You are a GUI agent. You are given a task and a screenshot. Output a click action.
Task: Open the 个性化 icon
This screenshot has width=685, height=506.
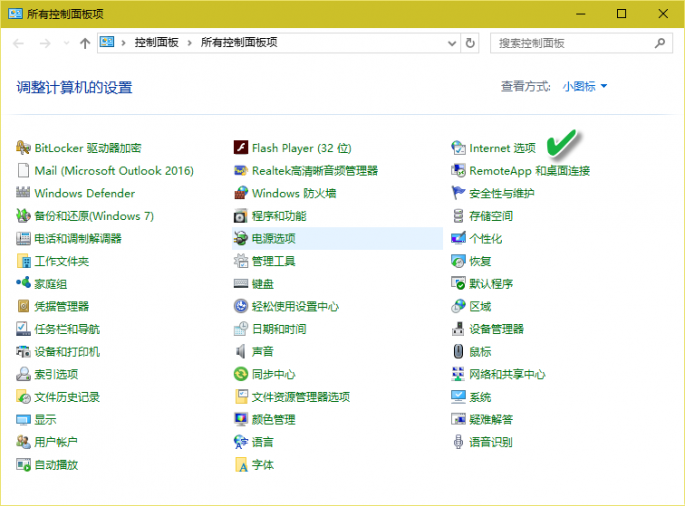[458, 238]
